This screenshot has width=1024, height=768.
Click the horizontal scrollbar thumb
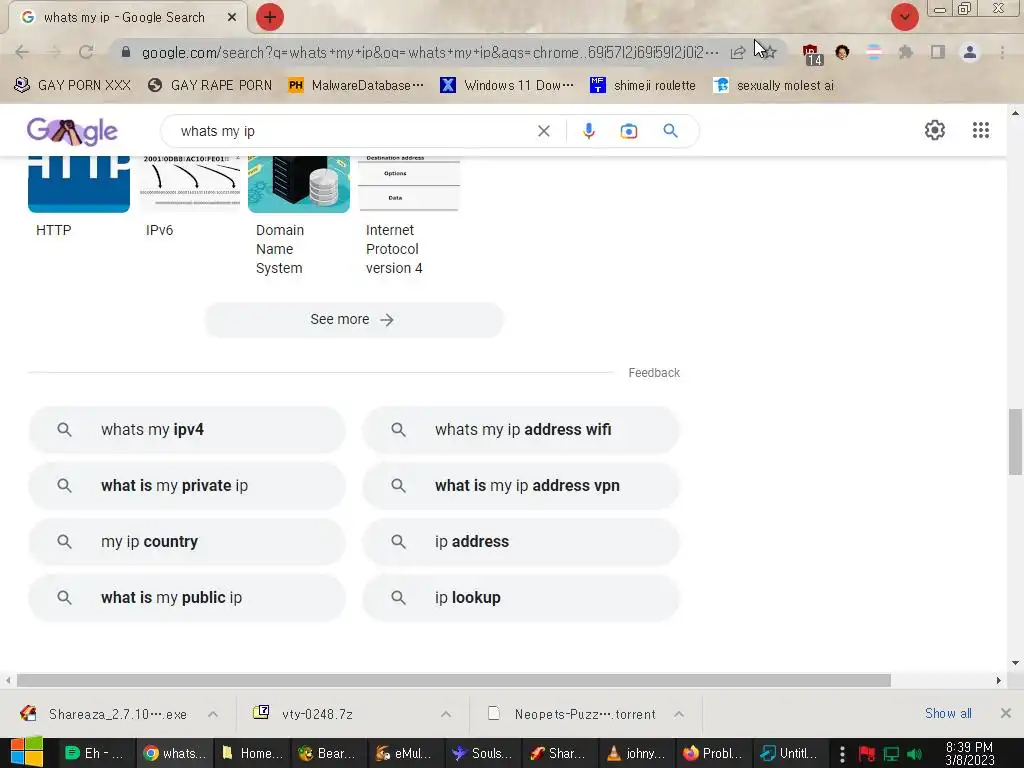tap(454, 680)
